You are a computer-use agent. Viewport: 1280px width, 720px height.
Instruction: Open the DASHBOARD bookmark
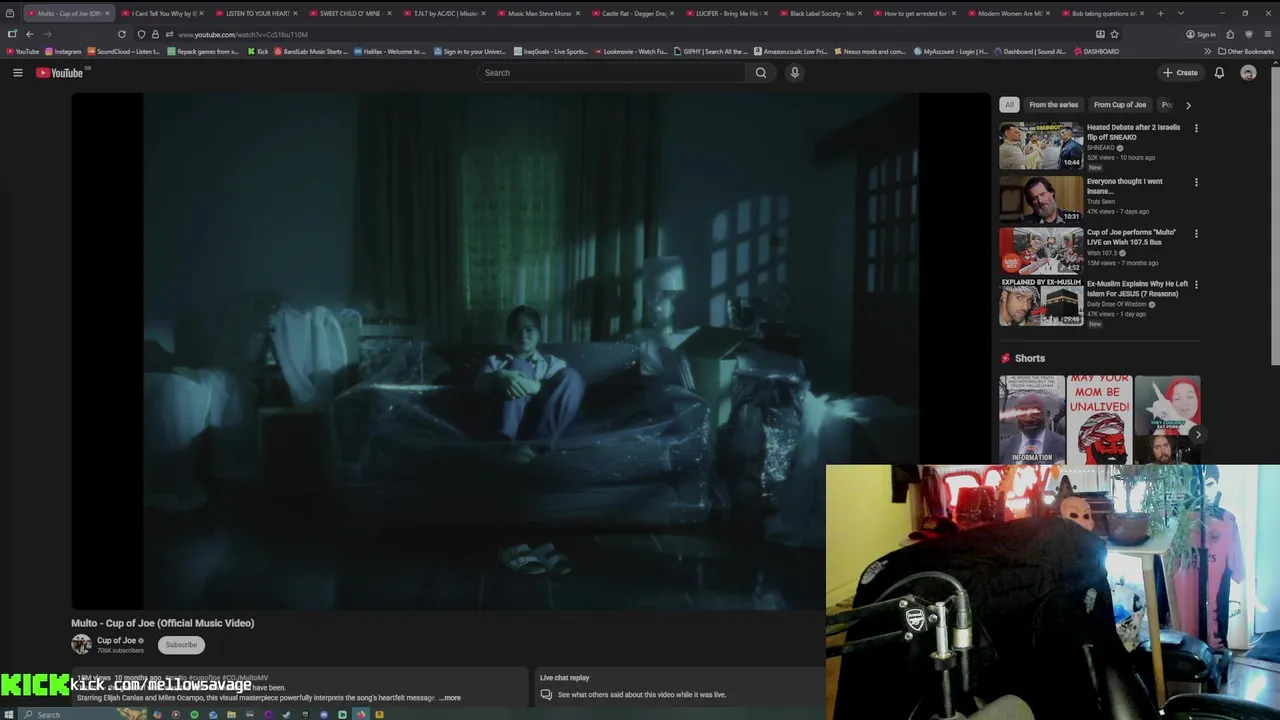(x=1096, y=51)
